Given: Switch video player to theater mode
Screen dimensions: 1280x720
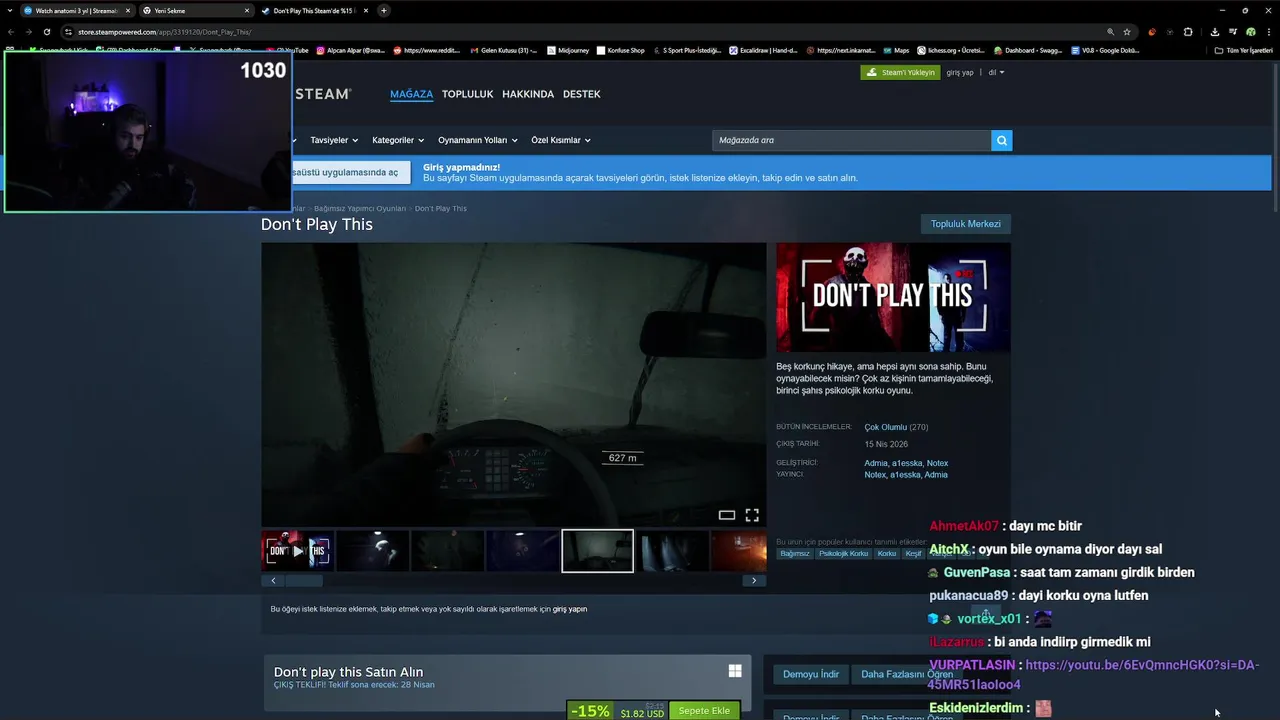Looking at the screenshot, I should (x=727, y=515).
